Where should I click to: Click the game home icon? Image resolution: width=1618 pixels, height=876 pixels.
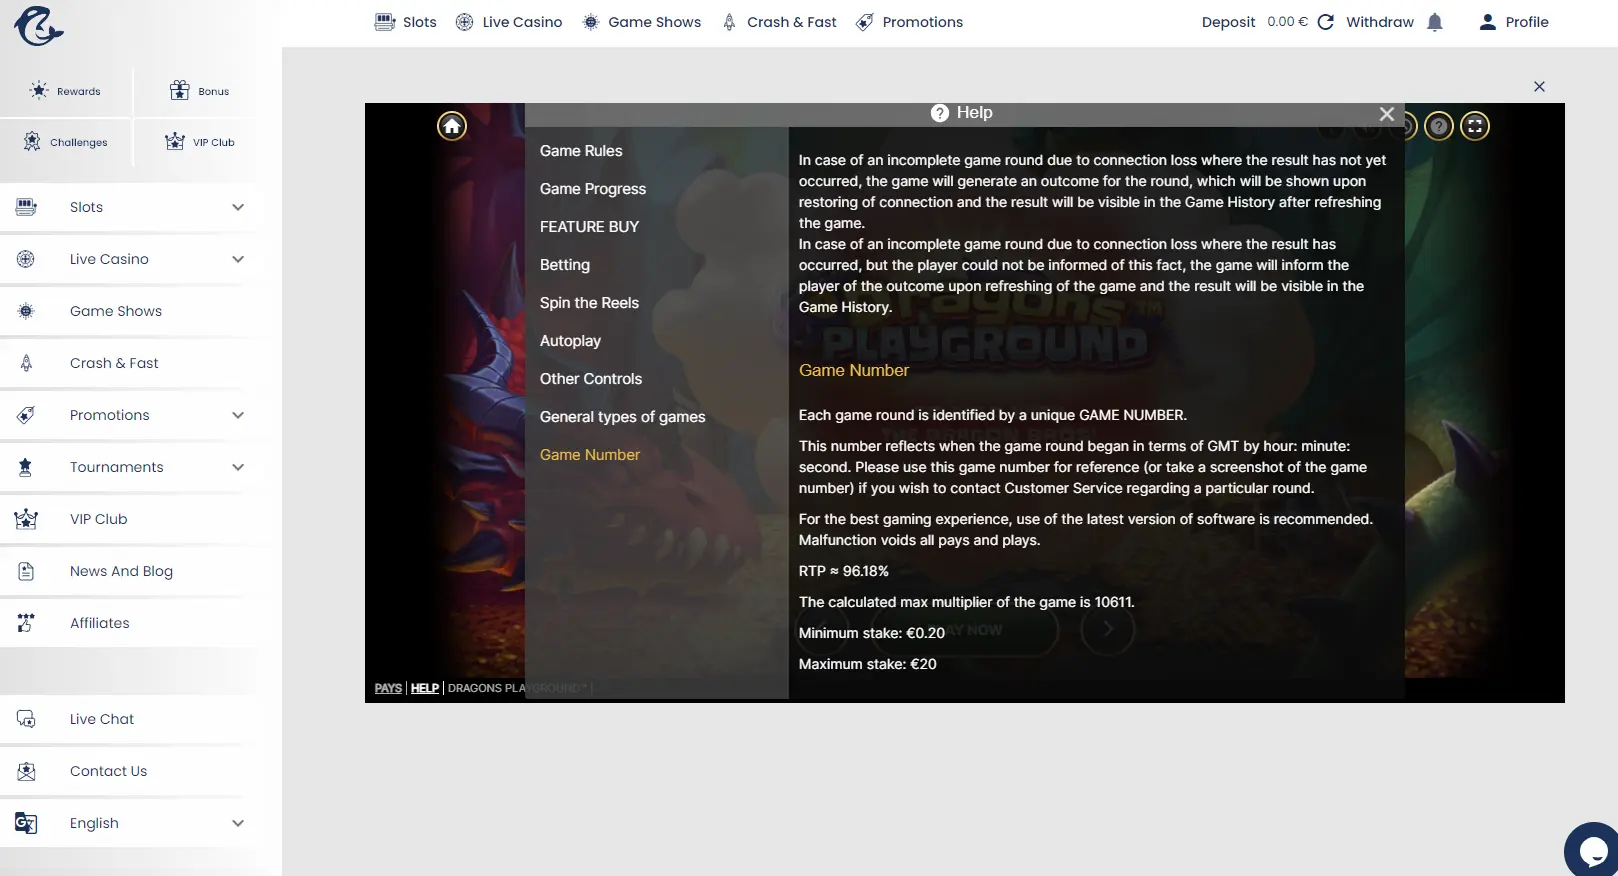452,126
